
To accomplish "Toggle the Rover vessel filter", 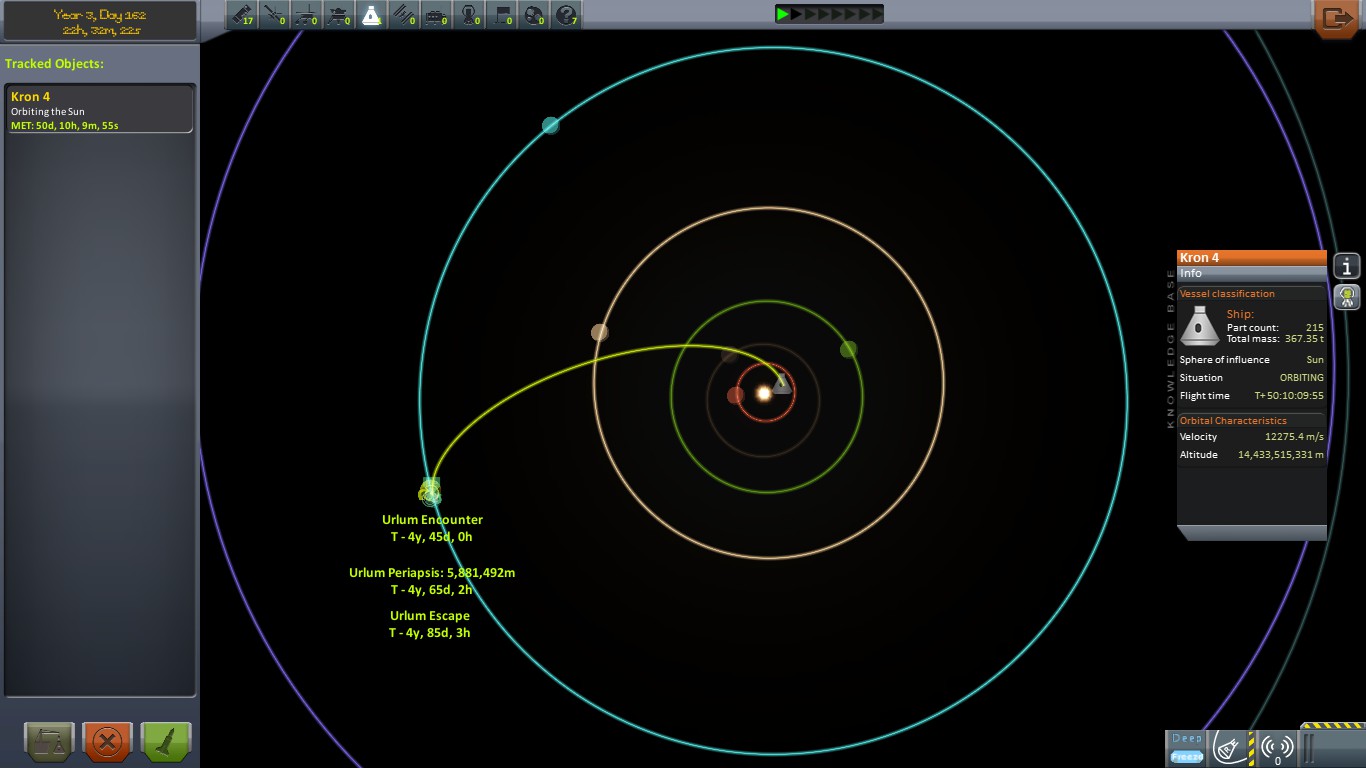I will [x=306, y=15].
